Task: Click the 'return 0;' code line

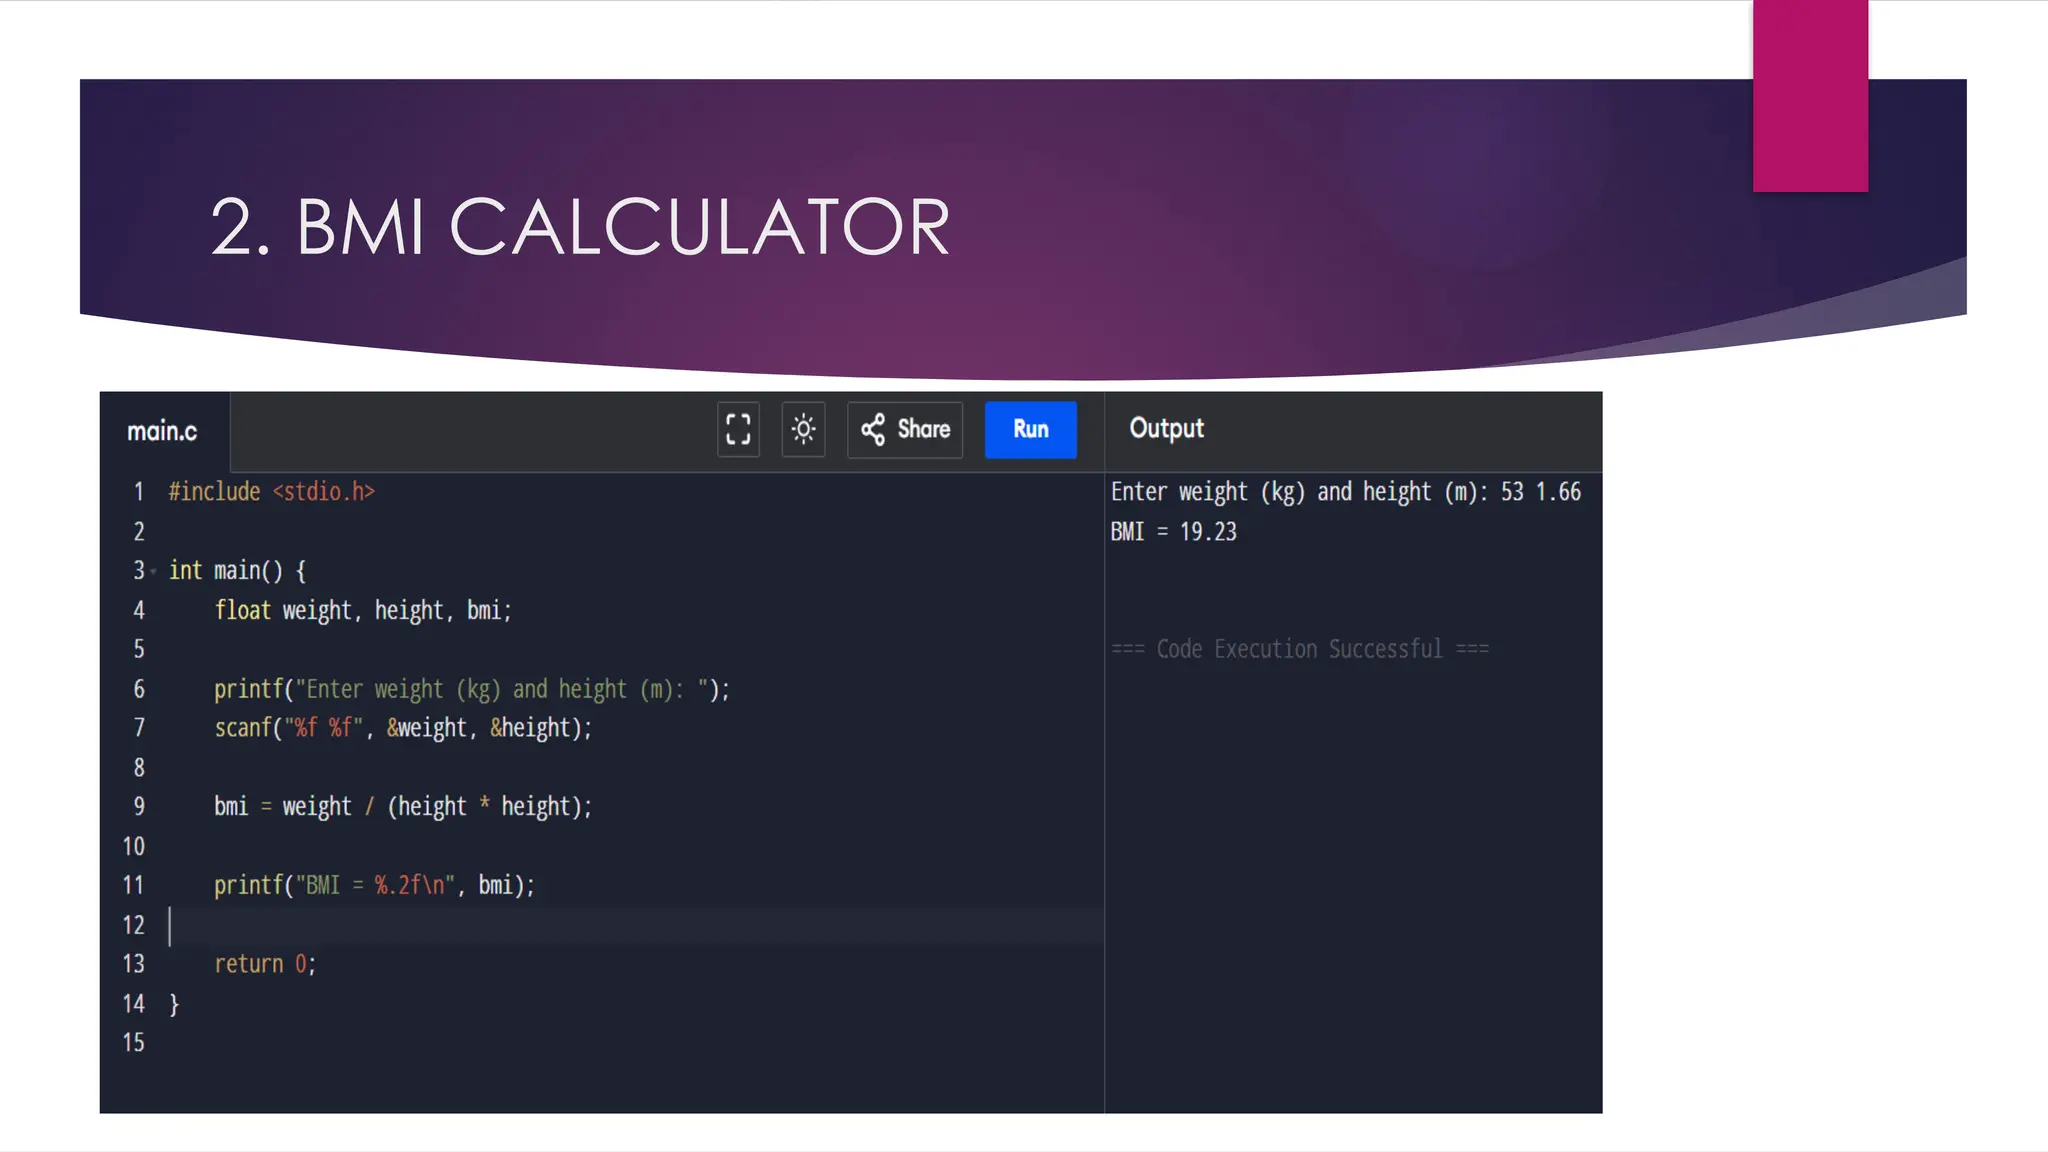Action: pos(265,964)
